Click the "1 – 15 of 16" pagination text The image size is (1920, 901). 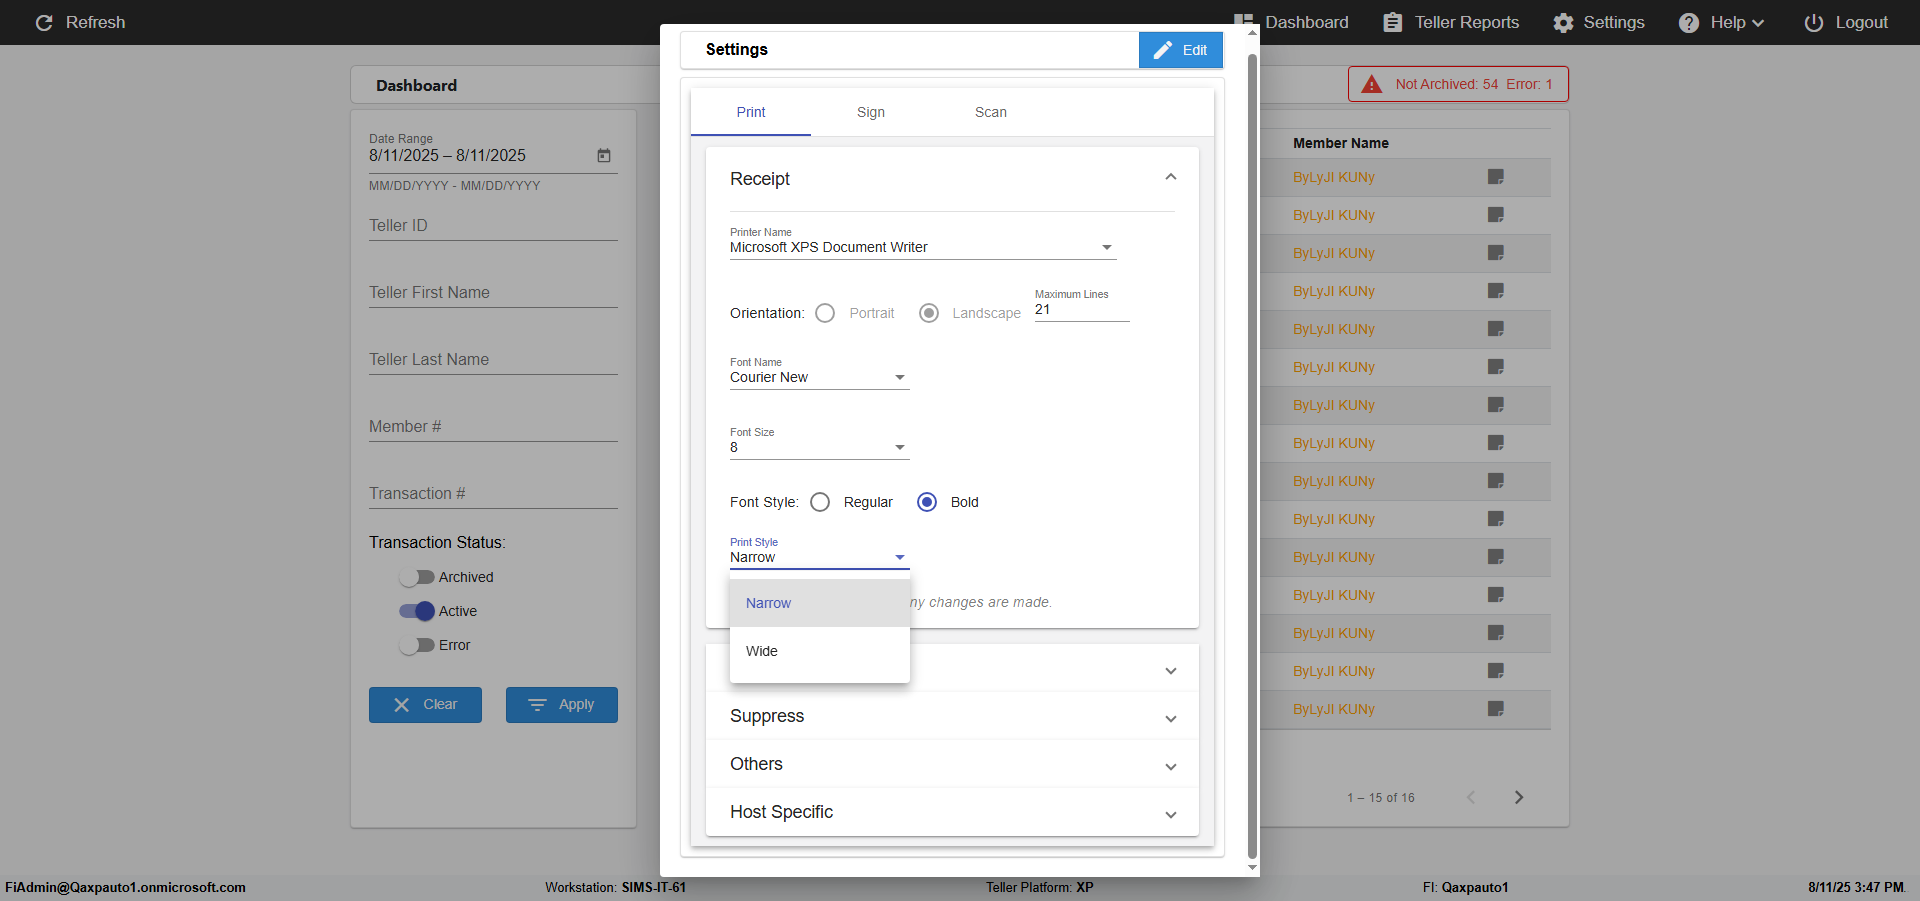pos(1380,798)
